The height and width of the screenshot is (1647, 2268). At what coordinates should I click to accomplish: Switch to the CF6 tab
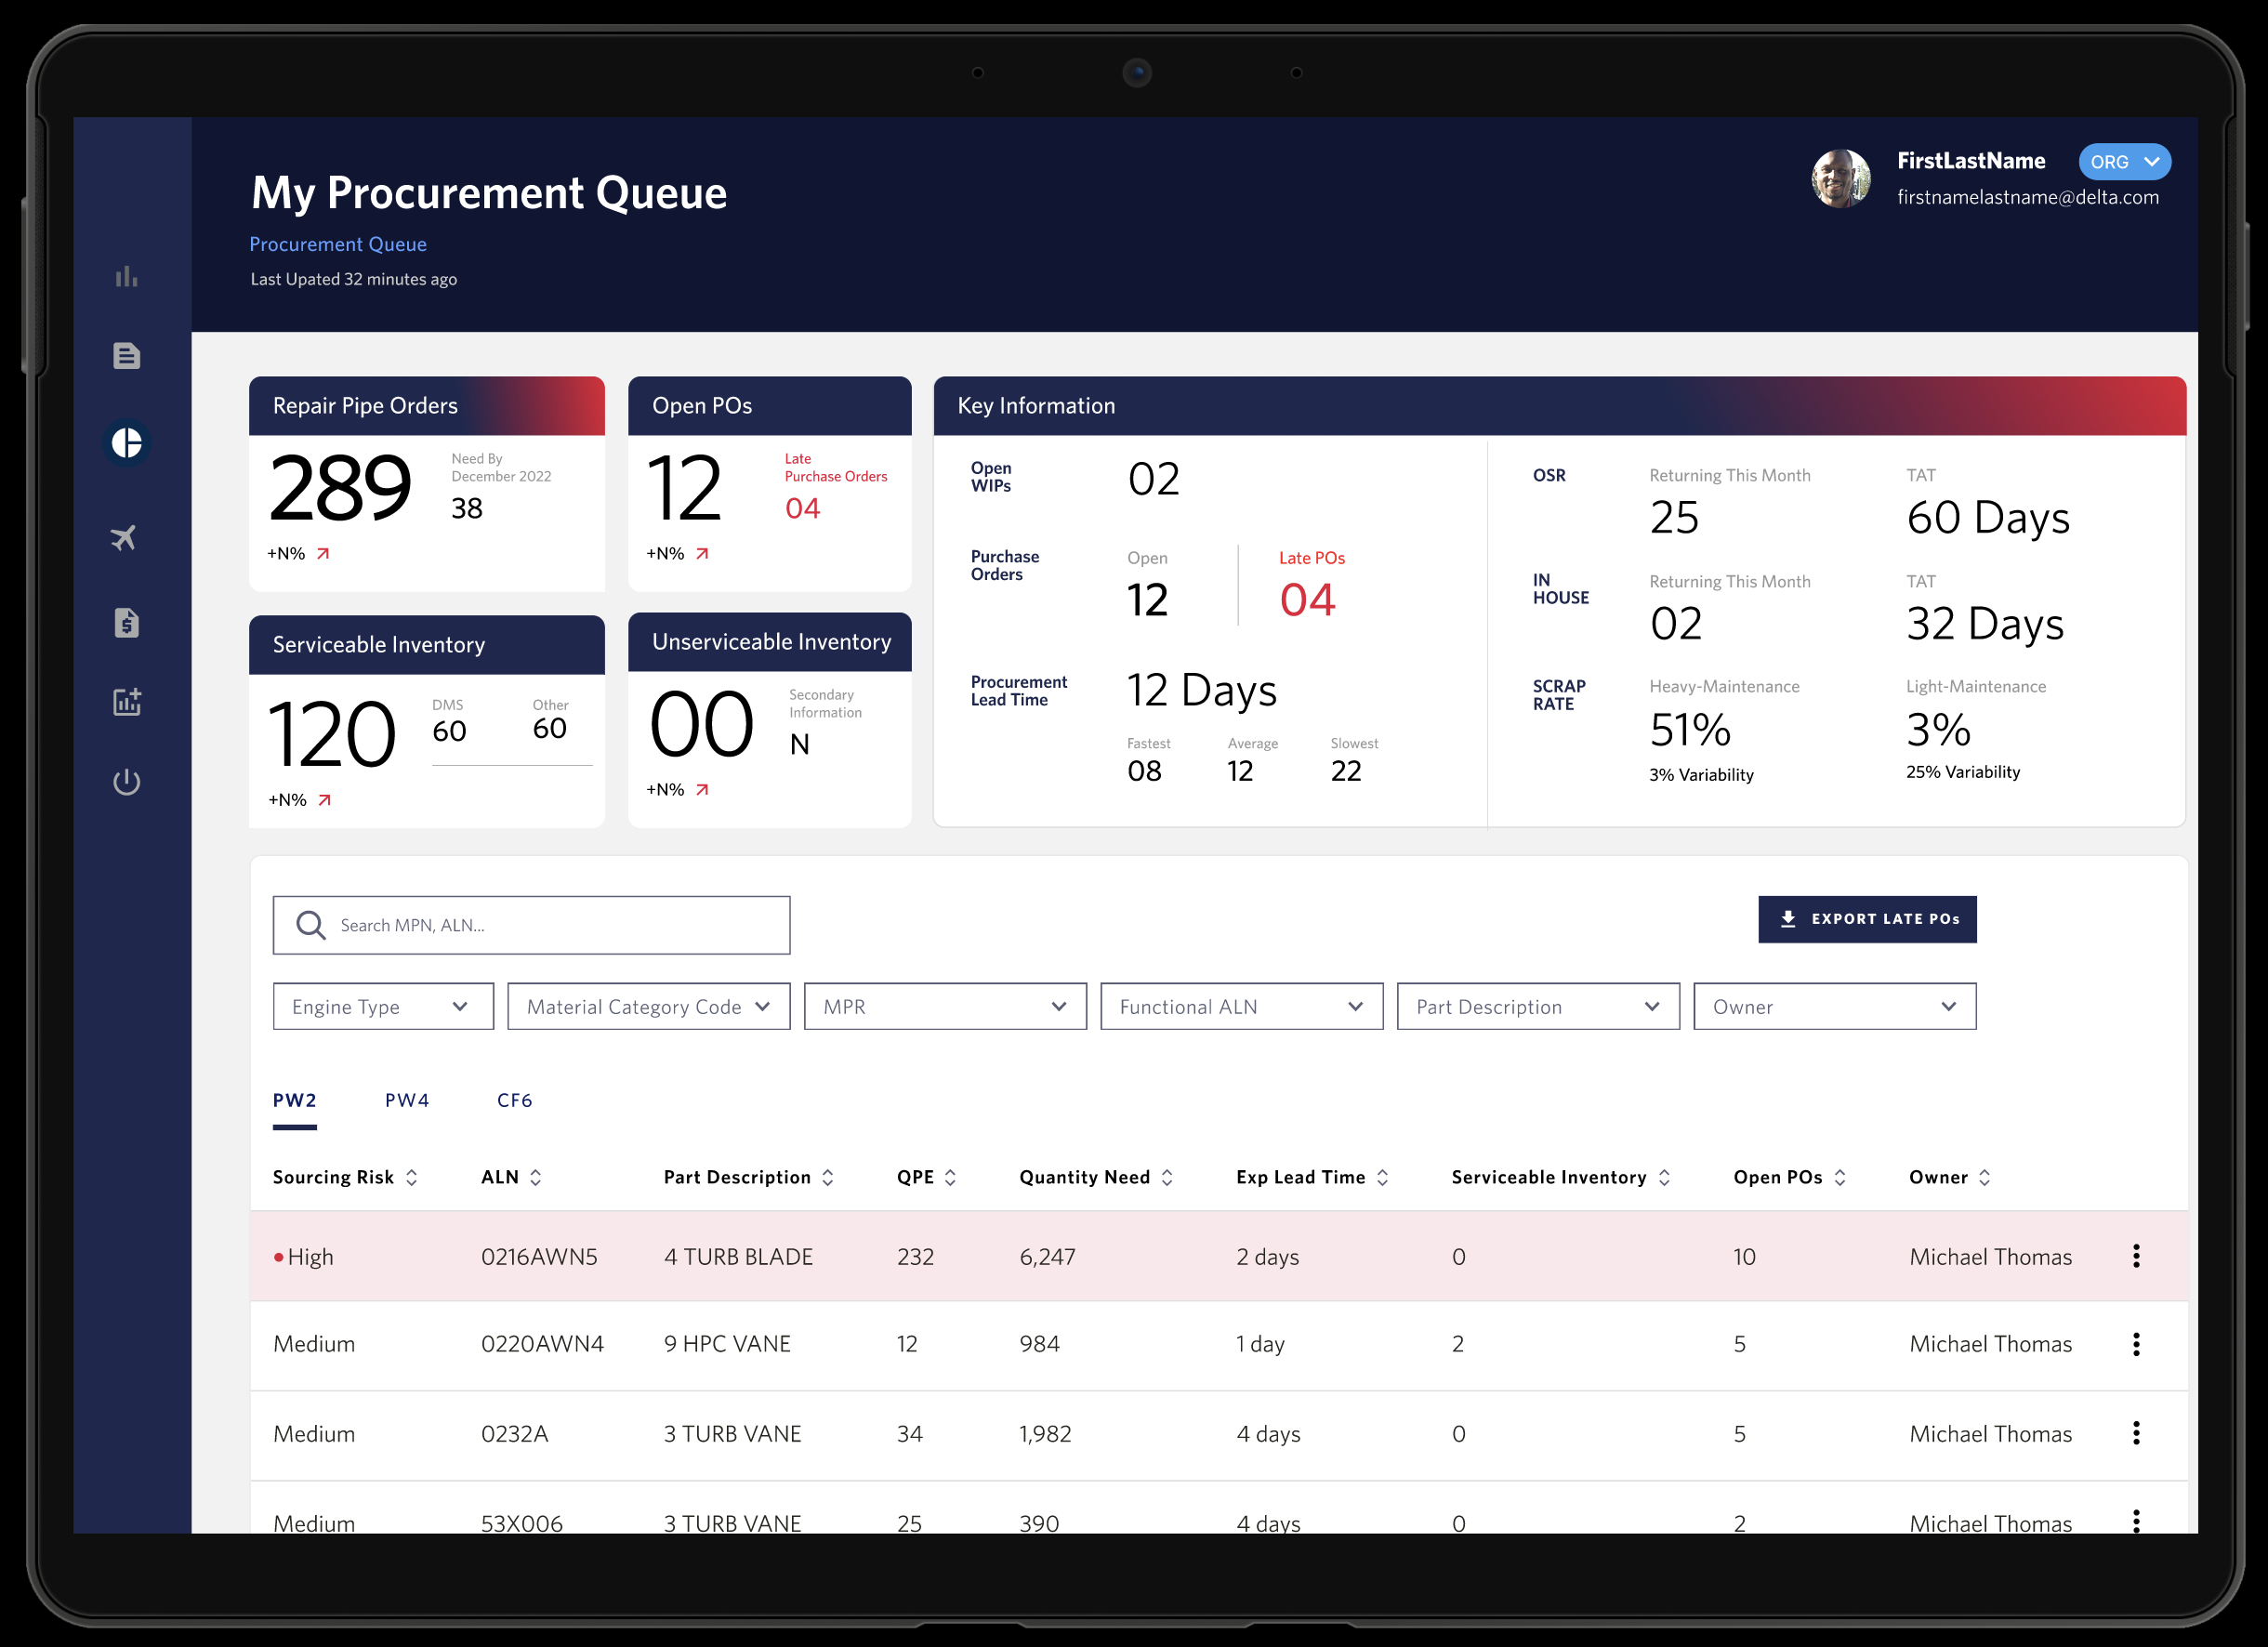pyautogui.click(x=514, y=1100)
